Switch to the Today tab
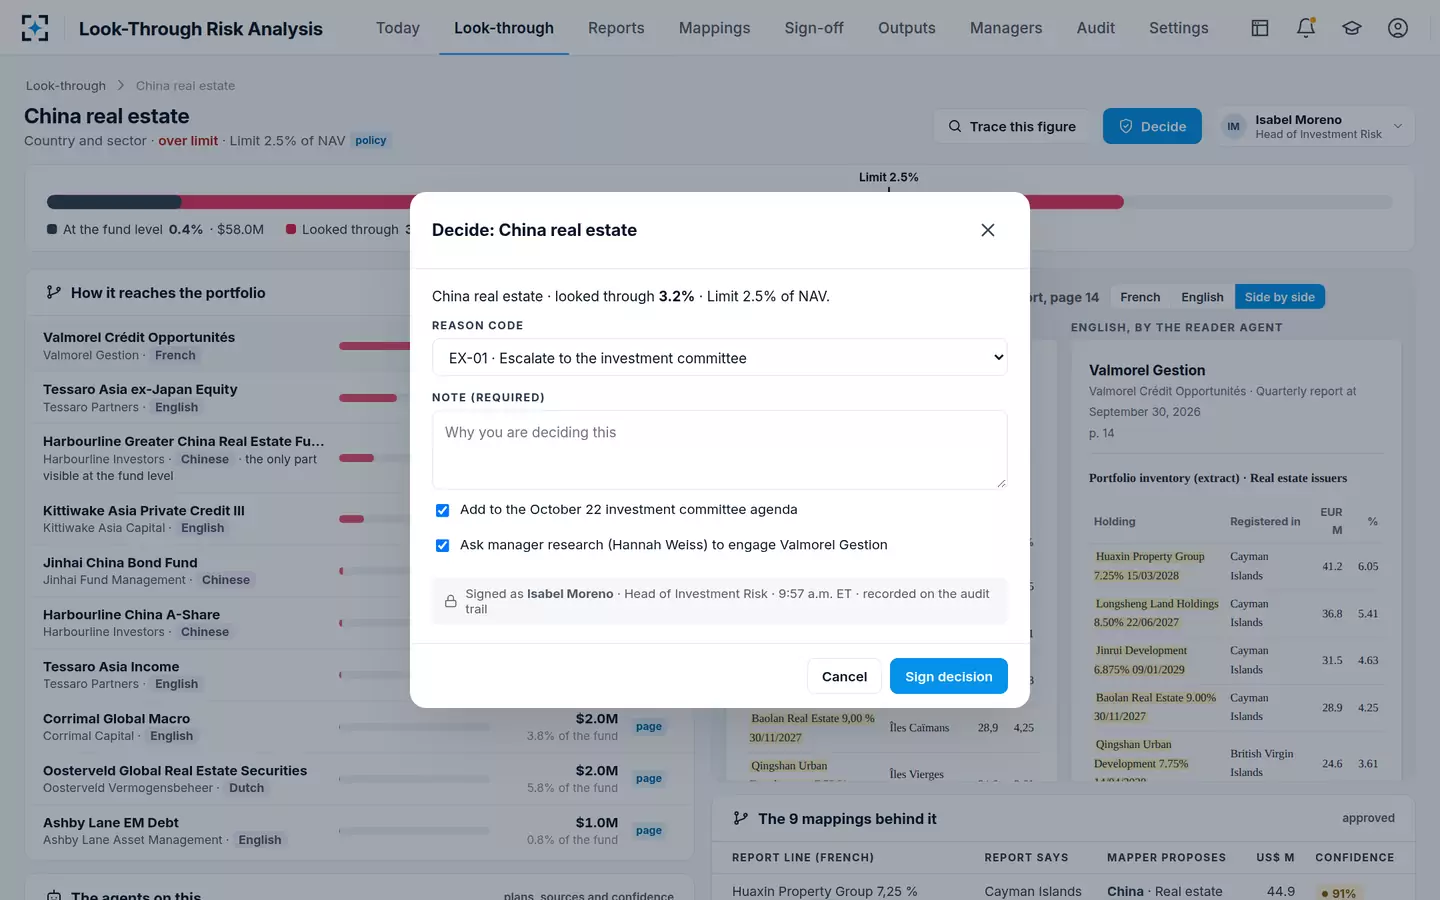The image size is (1440, 900). [x=398, y=28]
